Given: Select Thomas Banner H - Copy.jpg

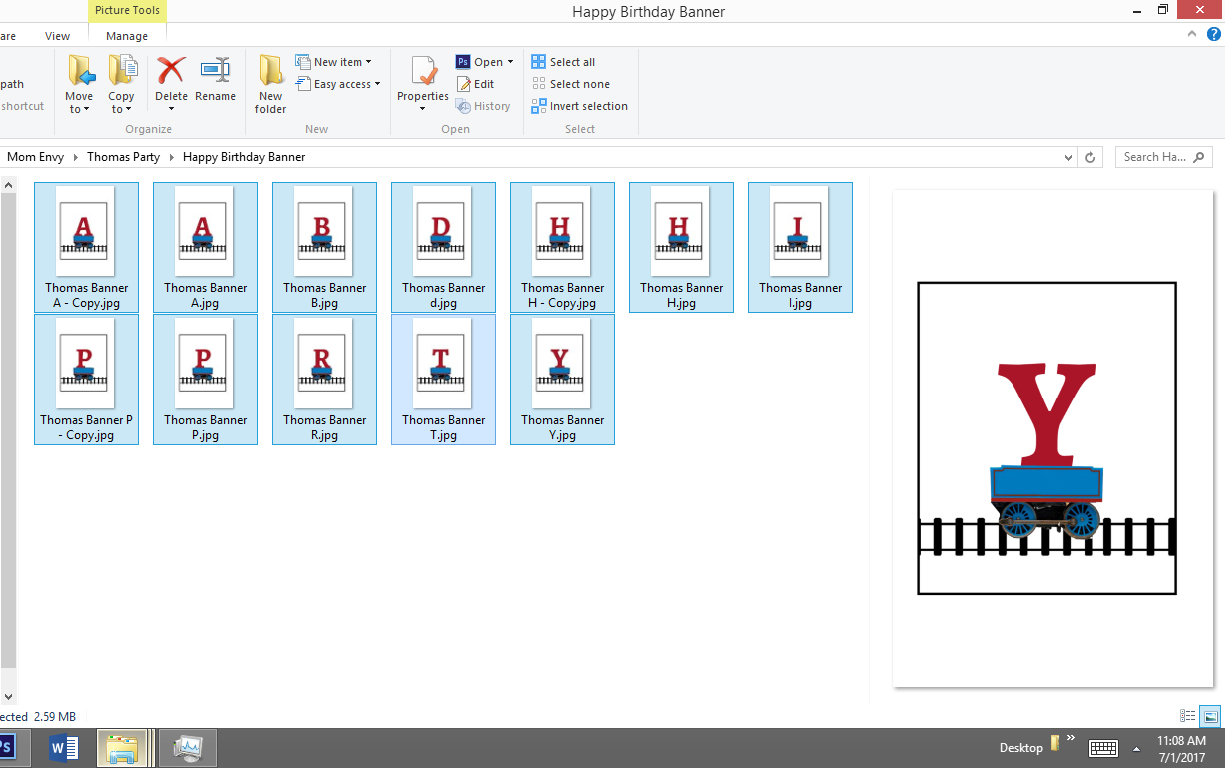Looking at the screenshot, I should pos(562,247).
